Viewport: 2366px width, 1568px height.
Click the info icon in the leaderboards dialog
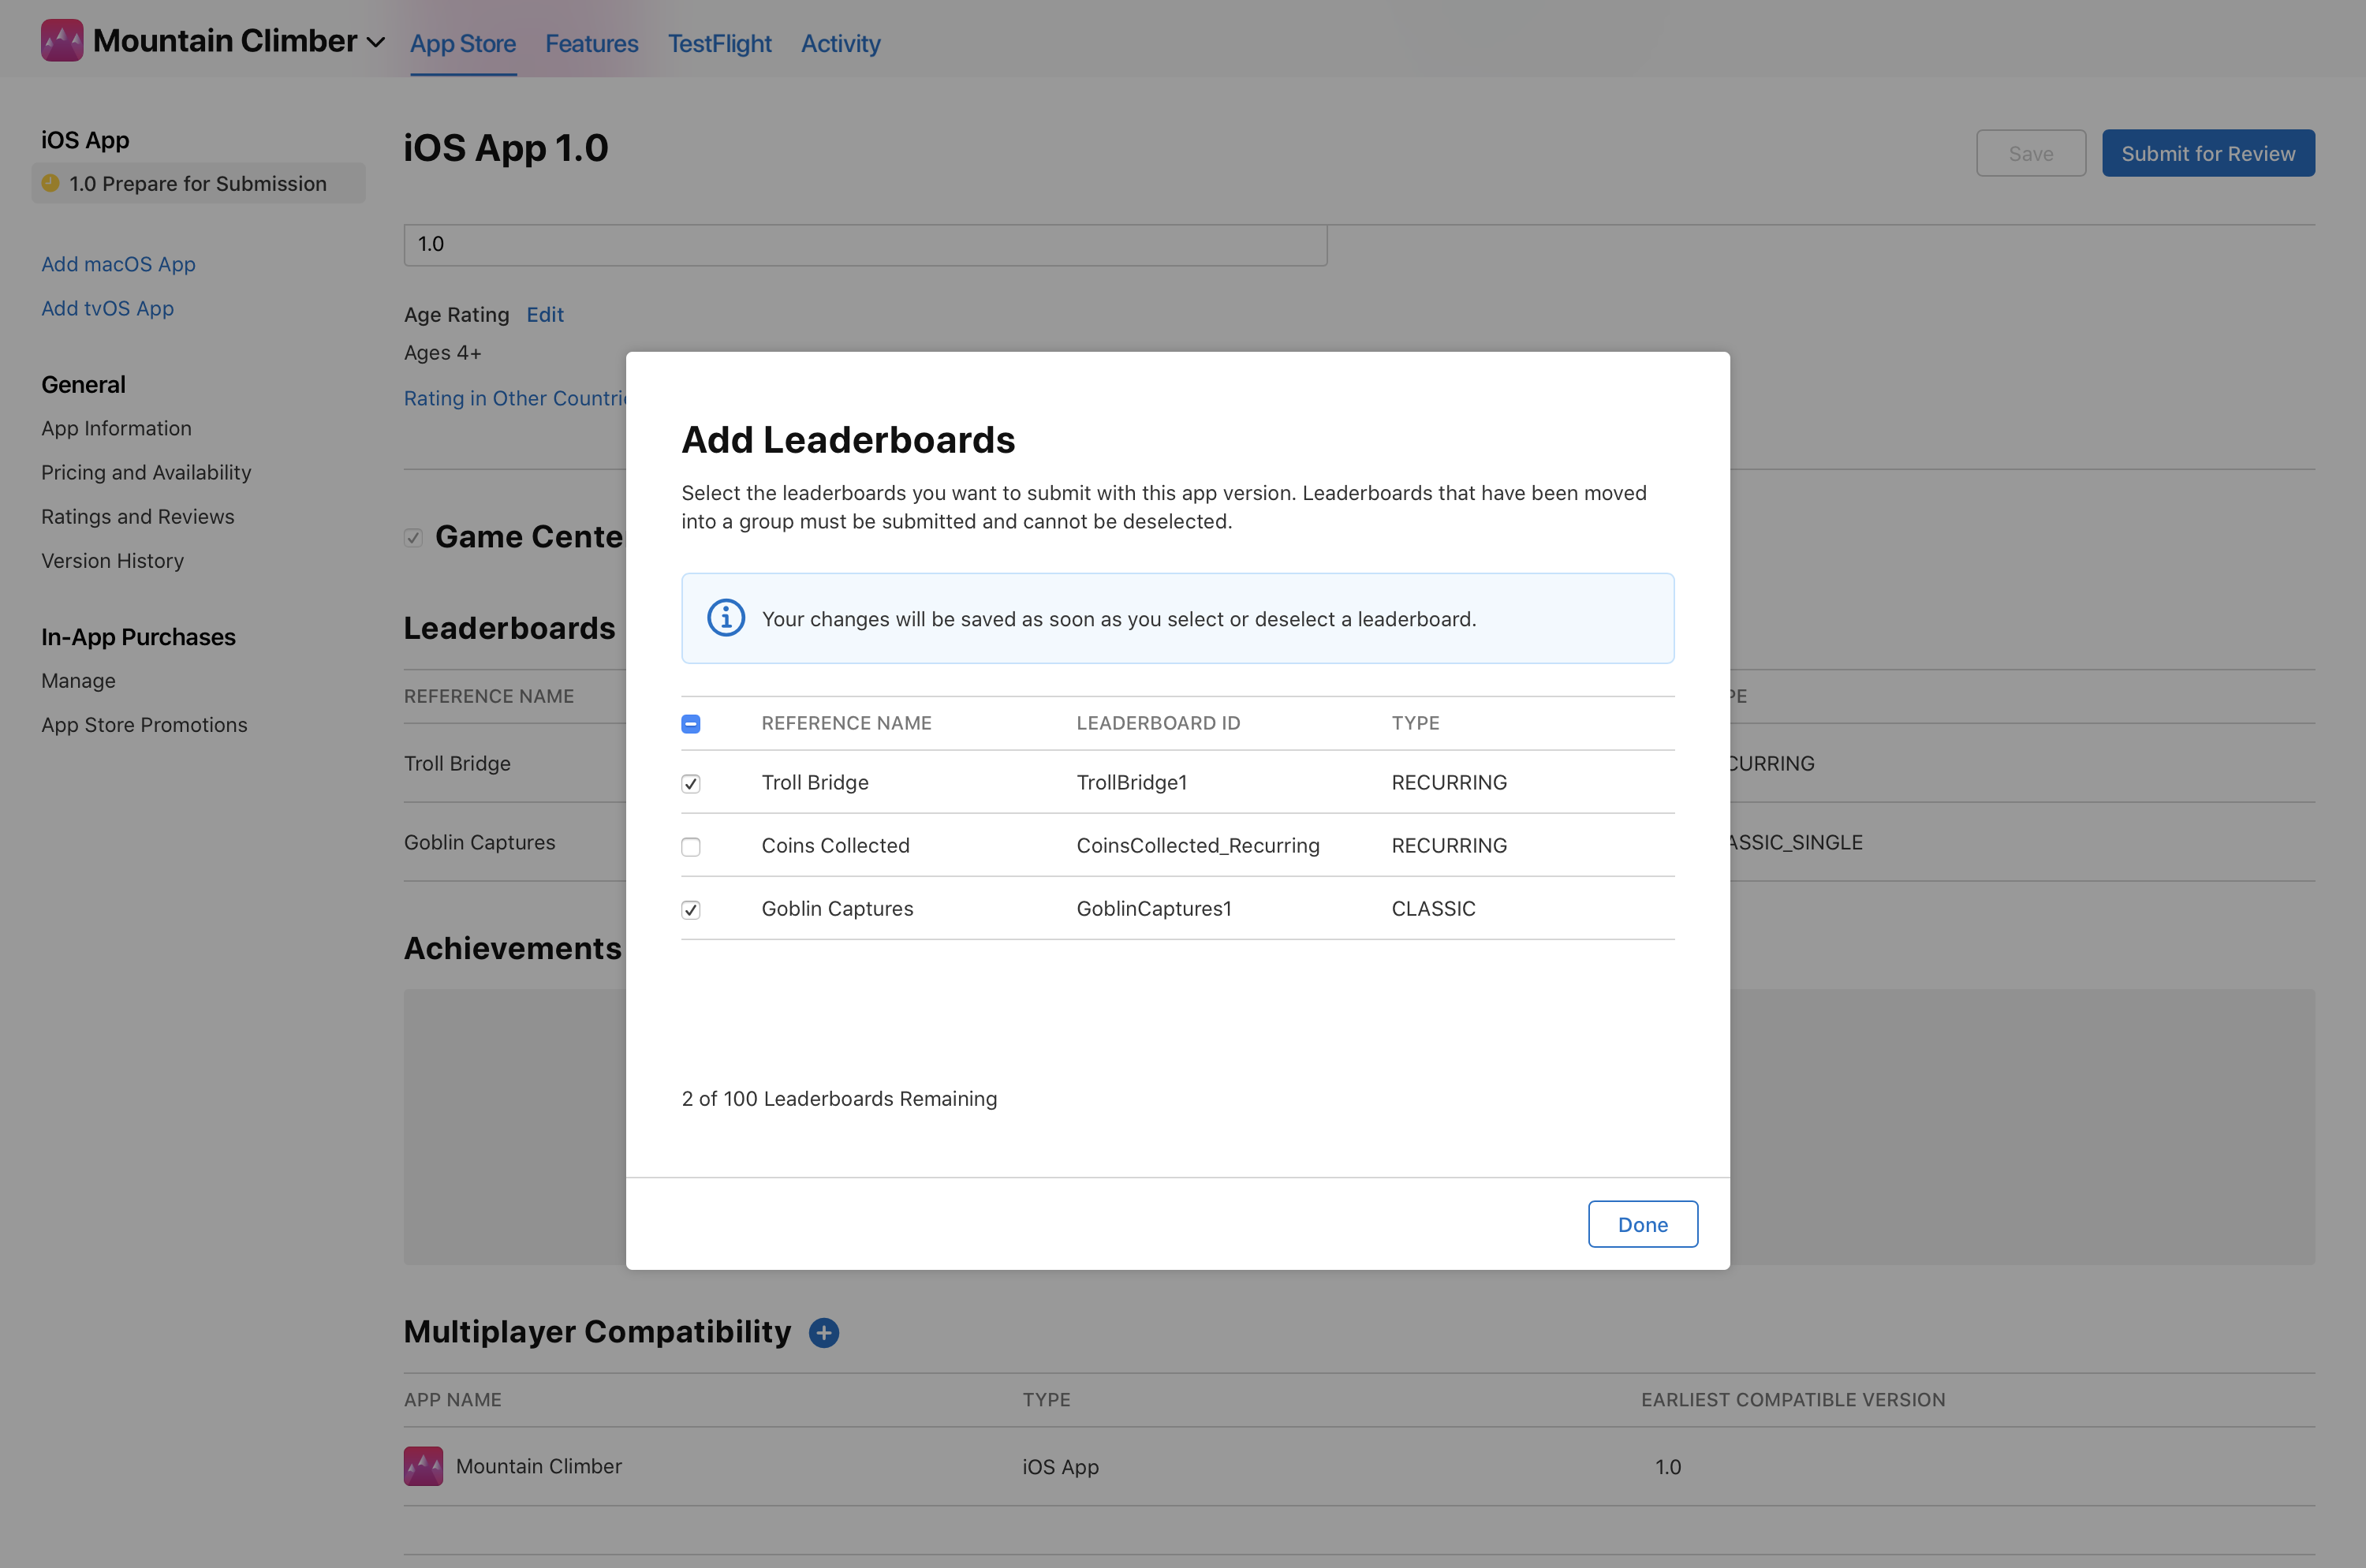tap(721, 618)
